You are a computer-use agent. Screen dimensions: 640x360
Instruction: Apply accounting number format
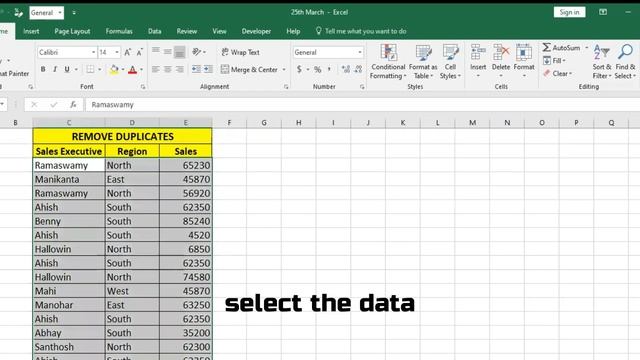299,69
